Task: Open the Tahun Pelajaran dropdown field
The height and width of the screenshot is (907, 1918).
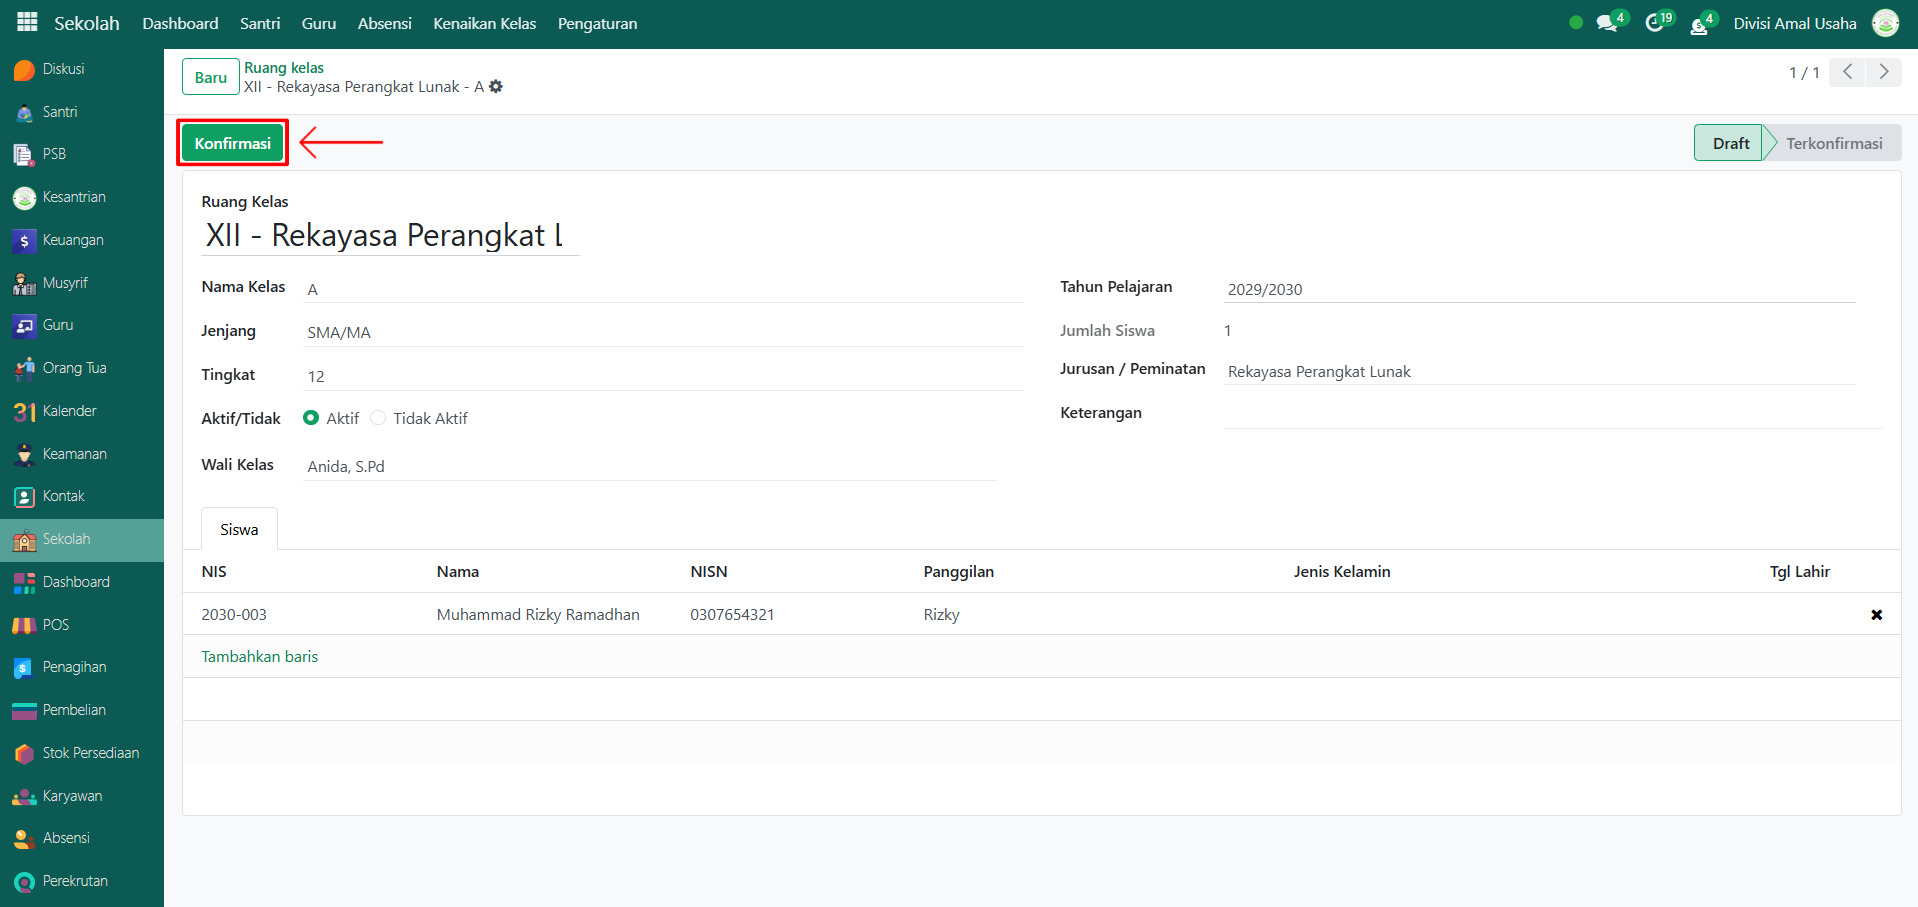Action: click(x=1538, y=289)
